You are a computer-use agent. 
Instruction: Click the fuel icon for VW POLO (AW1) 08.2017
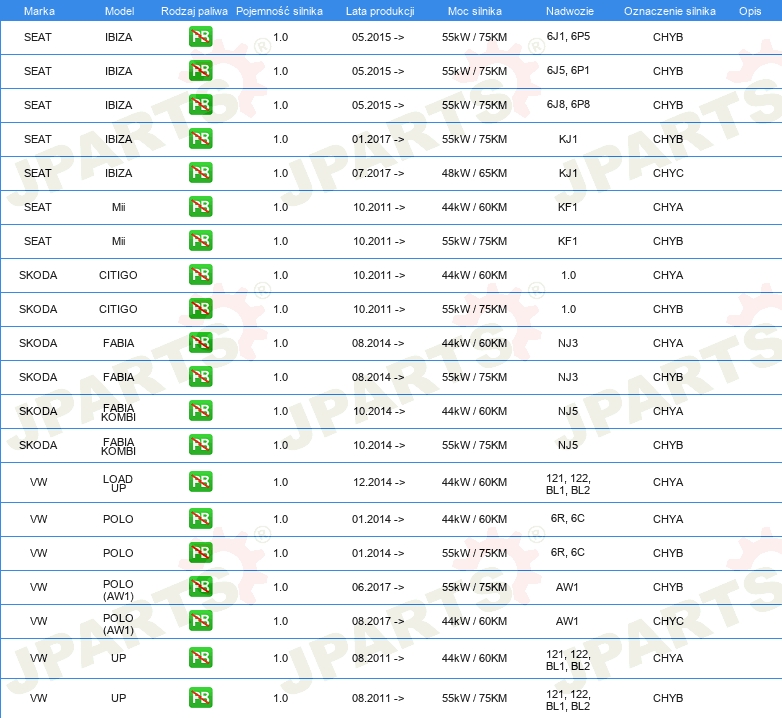200,621
